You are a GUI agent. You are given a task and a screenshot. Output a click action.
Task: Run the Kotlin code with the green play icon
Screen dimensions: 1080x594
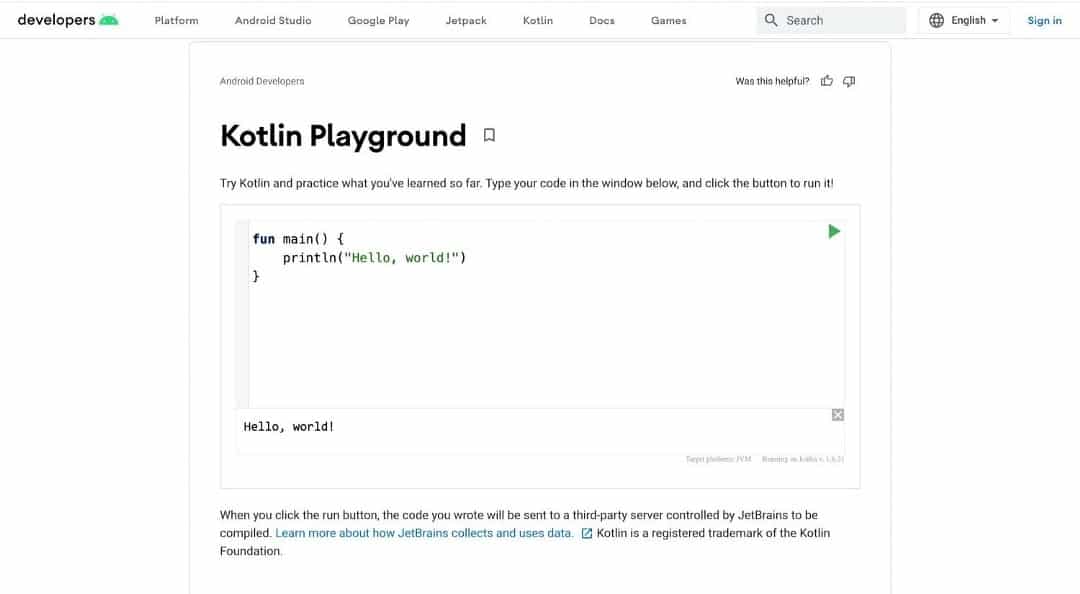pos(834,230)
